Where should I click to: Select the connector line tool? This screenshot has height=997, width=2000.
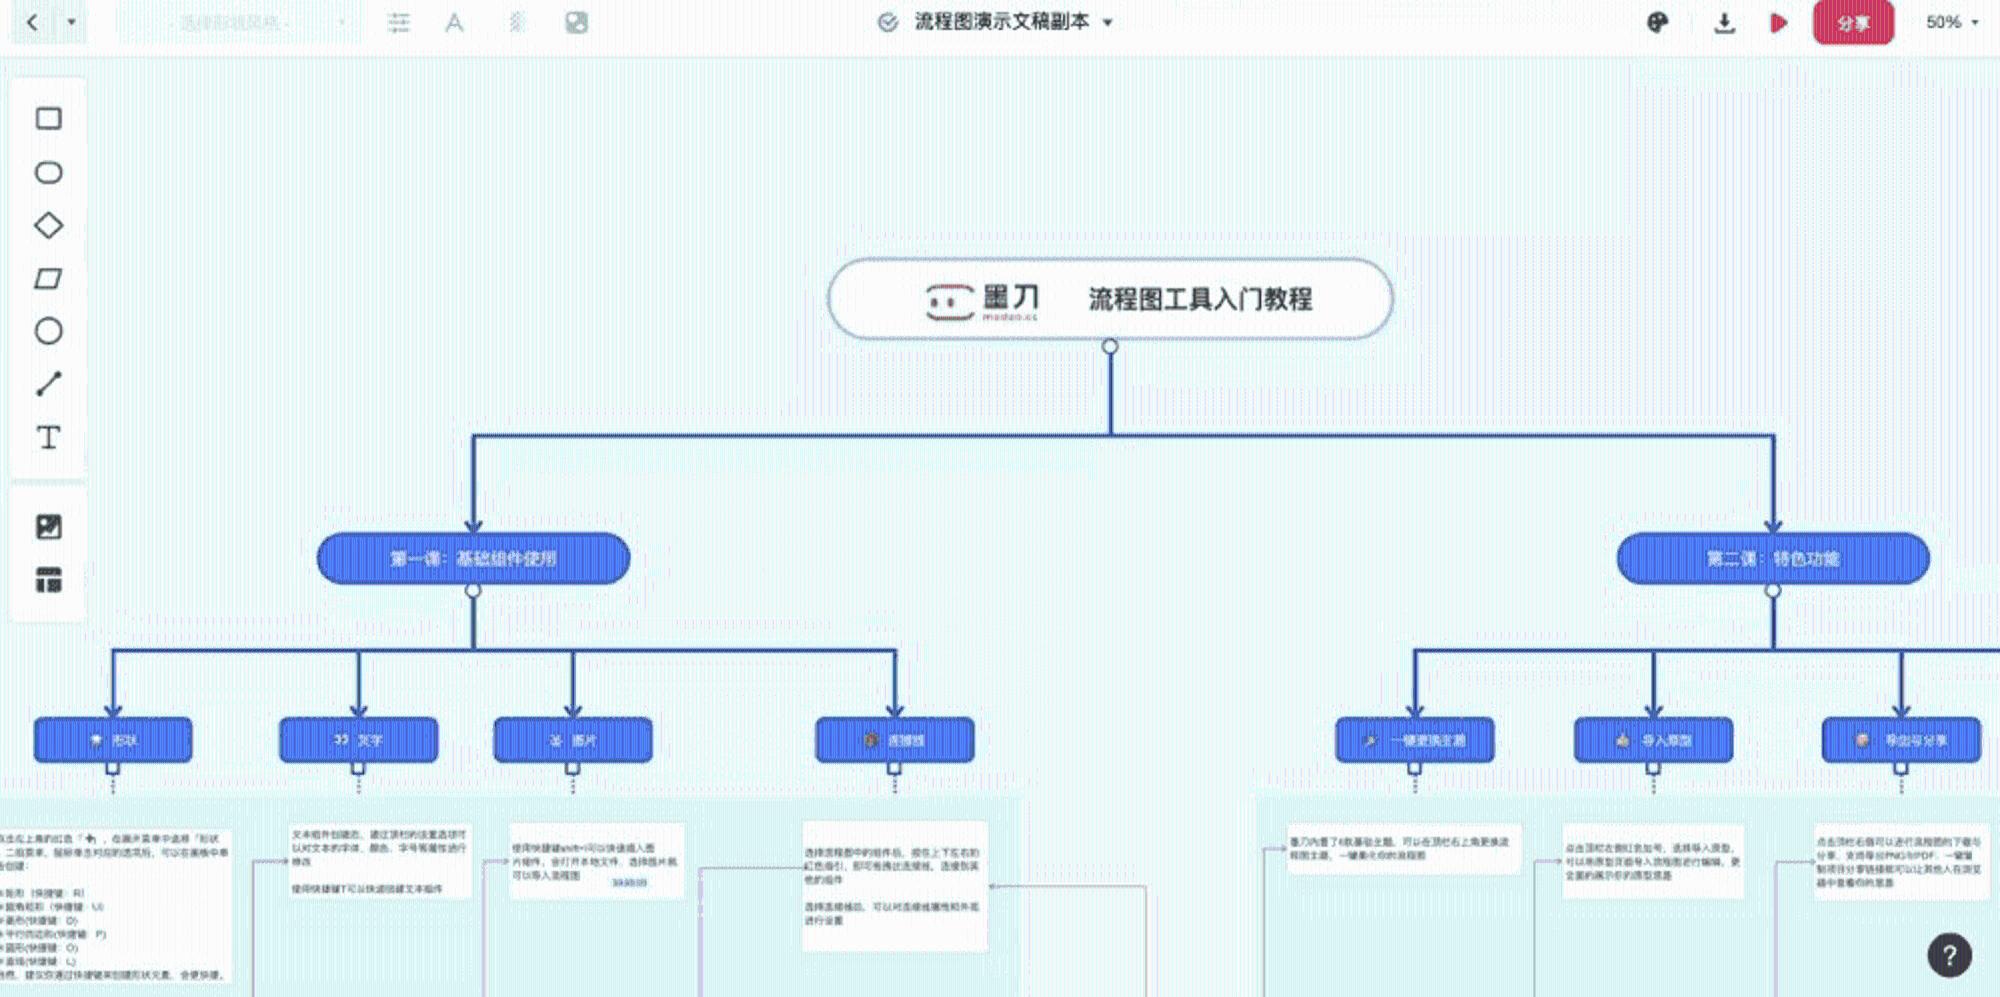tap(48, 384)
